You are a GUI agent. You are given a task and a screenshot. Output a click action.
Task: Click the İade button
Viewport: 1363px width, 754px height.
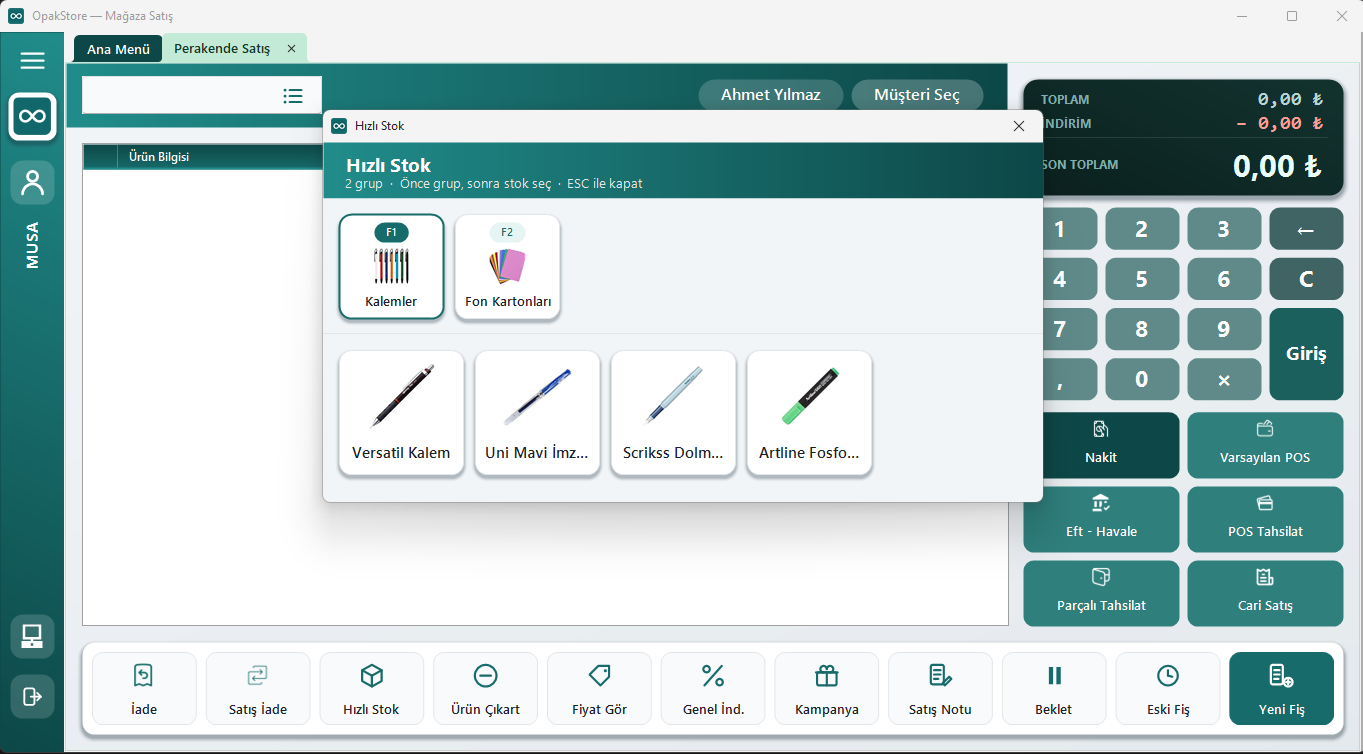144,689
